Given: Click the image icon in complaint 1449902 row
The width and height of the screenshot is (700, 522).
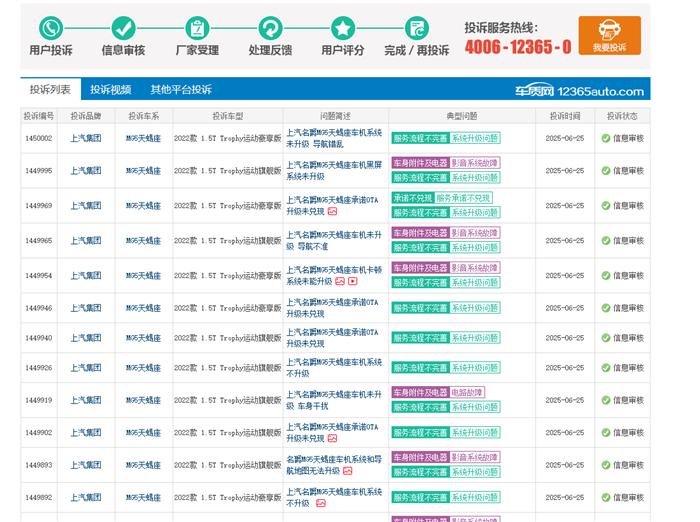Looking at the screenshot, I should tap(332, 438).
